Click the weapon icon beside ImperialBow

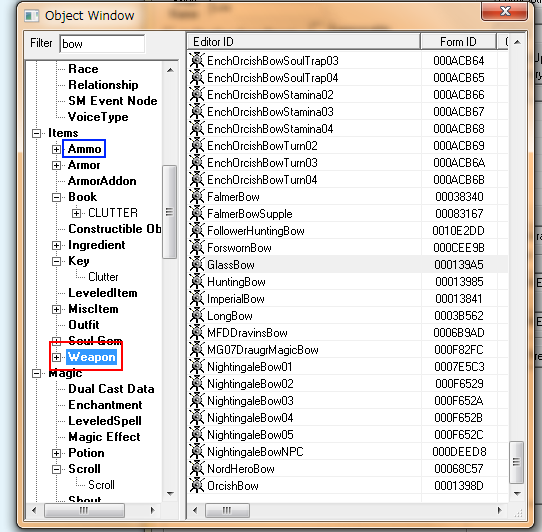[x=197, y=299]
